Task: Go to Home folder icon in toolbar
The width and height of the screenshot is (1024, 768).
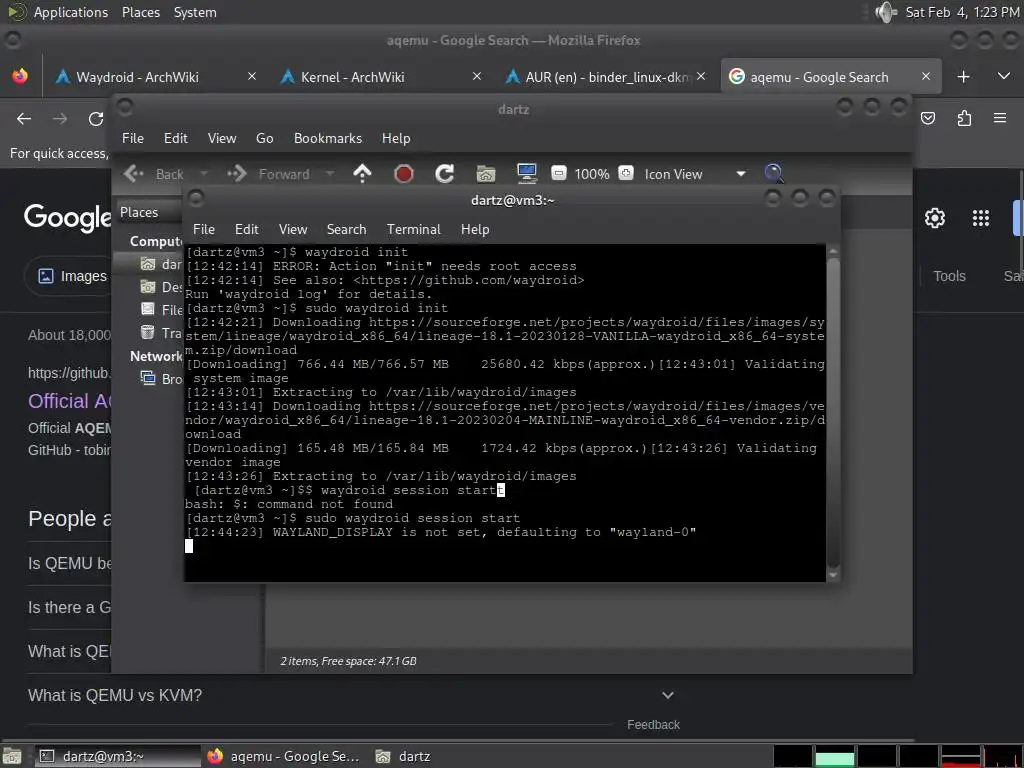Action: 486,173
